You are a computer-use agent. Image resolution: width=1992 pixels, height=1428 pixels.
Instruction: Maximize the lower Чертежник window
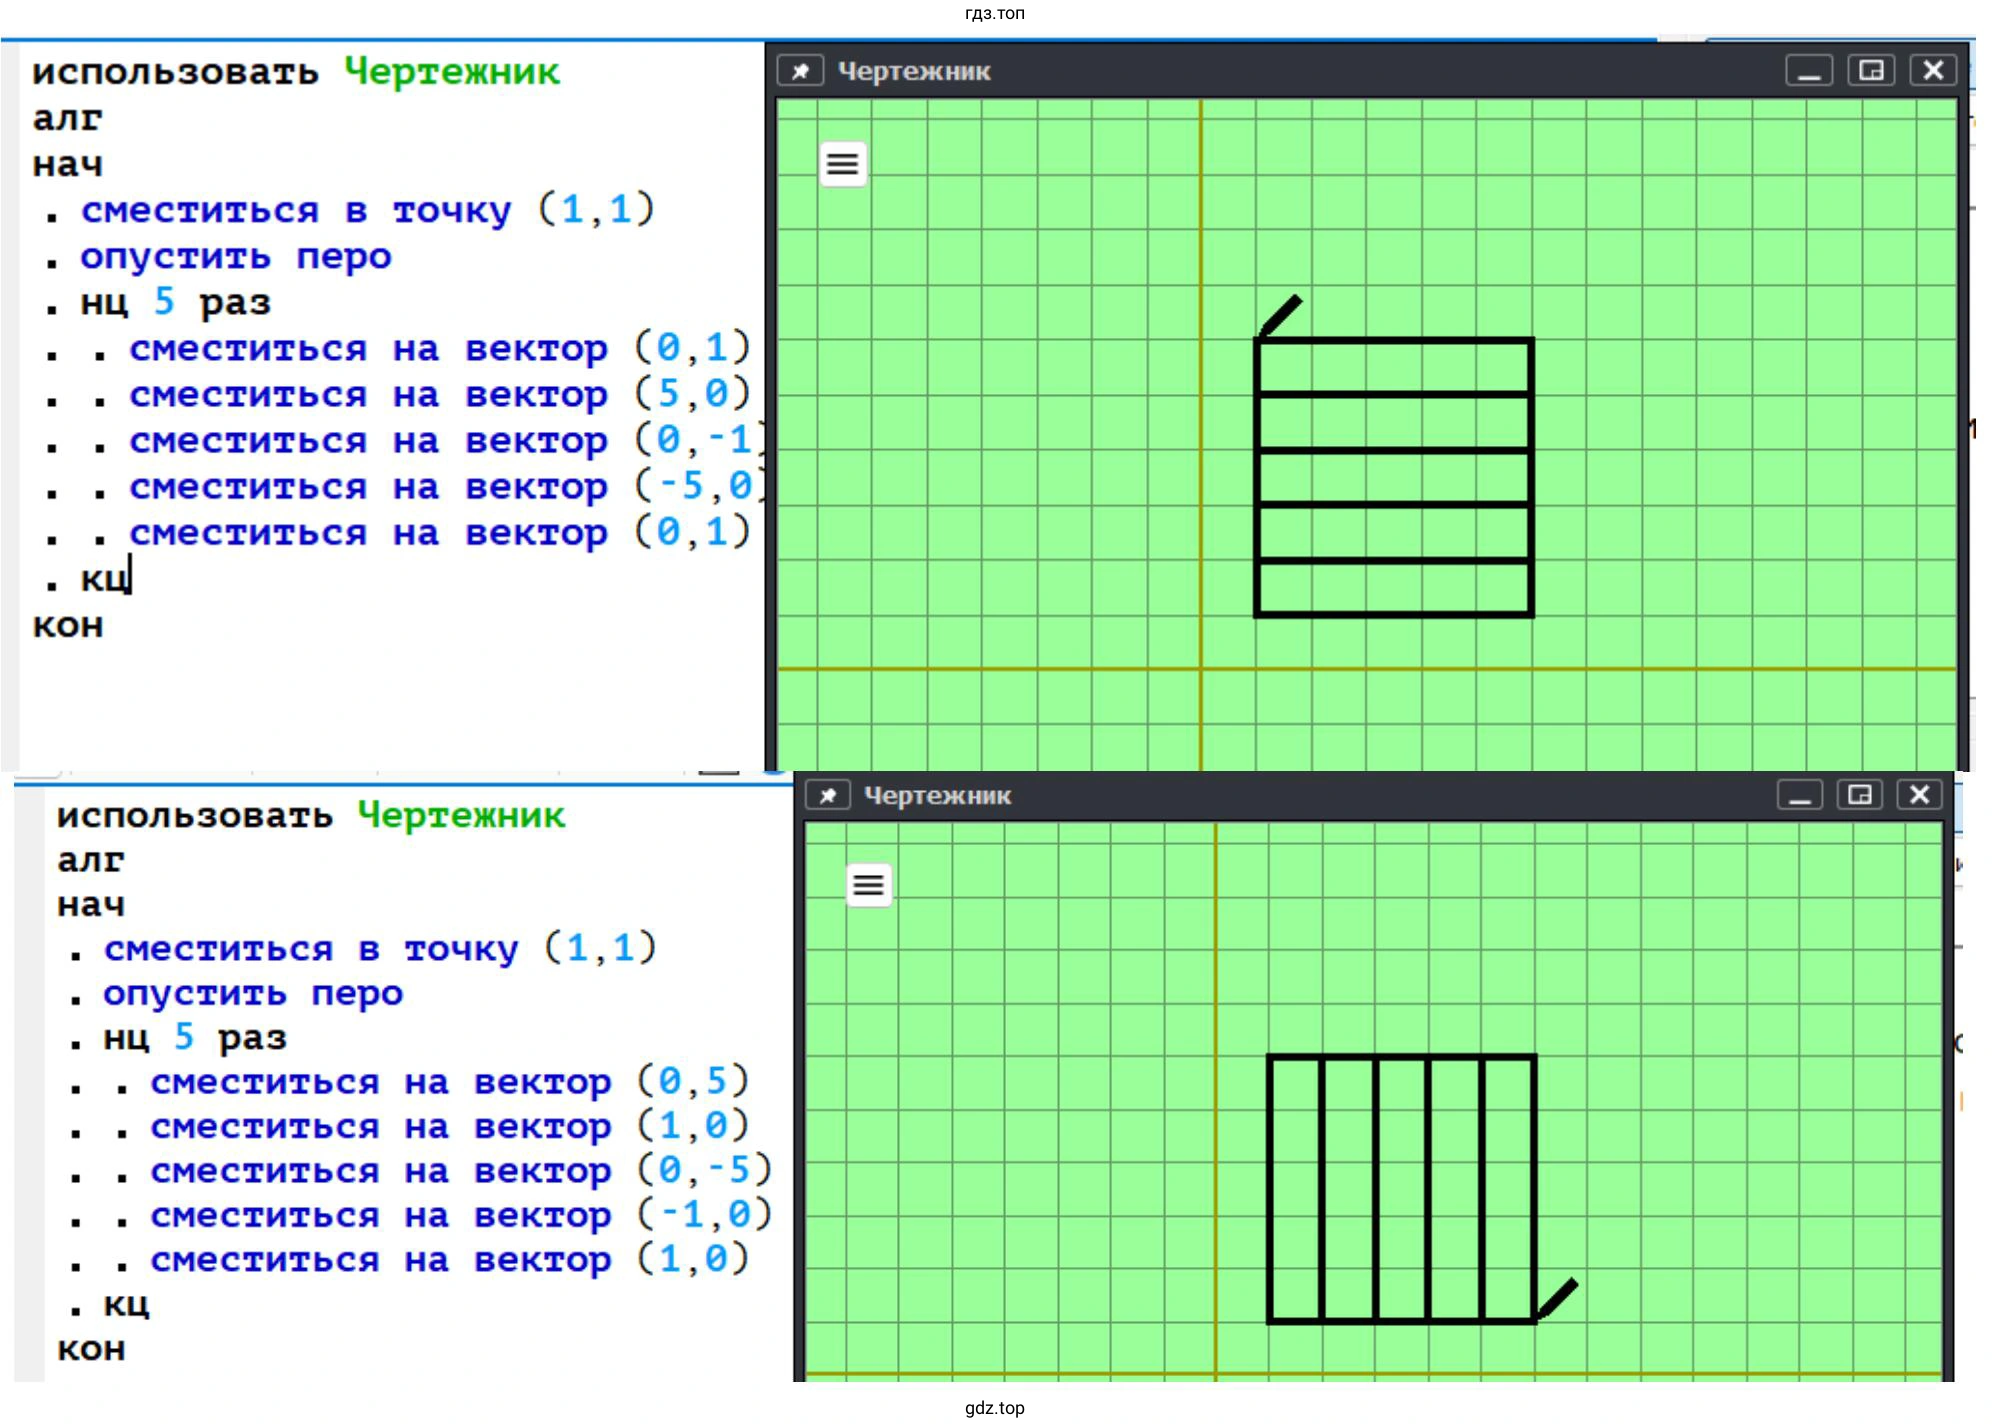click(x=1860, y=795)
